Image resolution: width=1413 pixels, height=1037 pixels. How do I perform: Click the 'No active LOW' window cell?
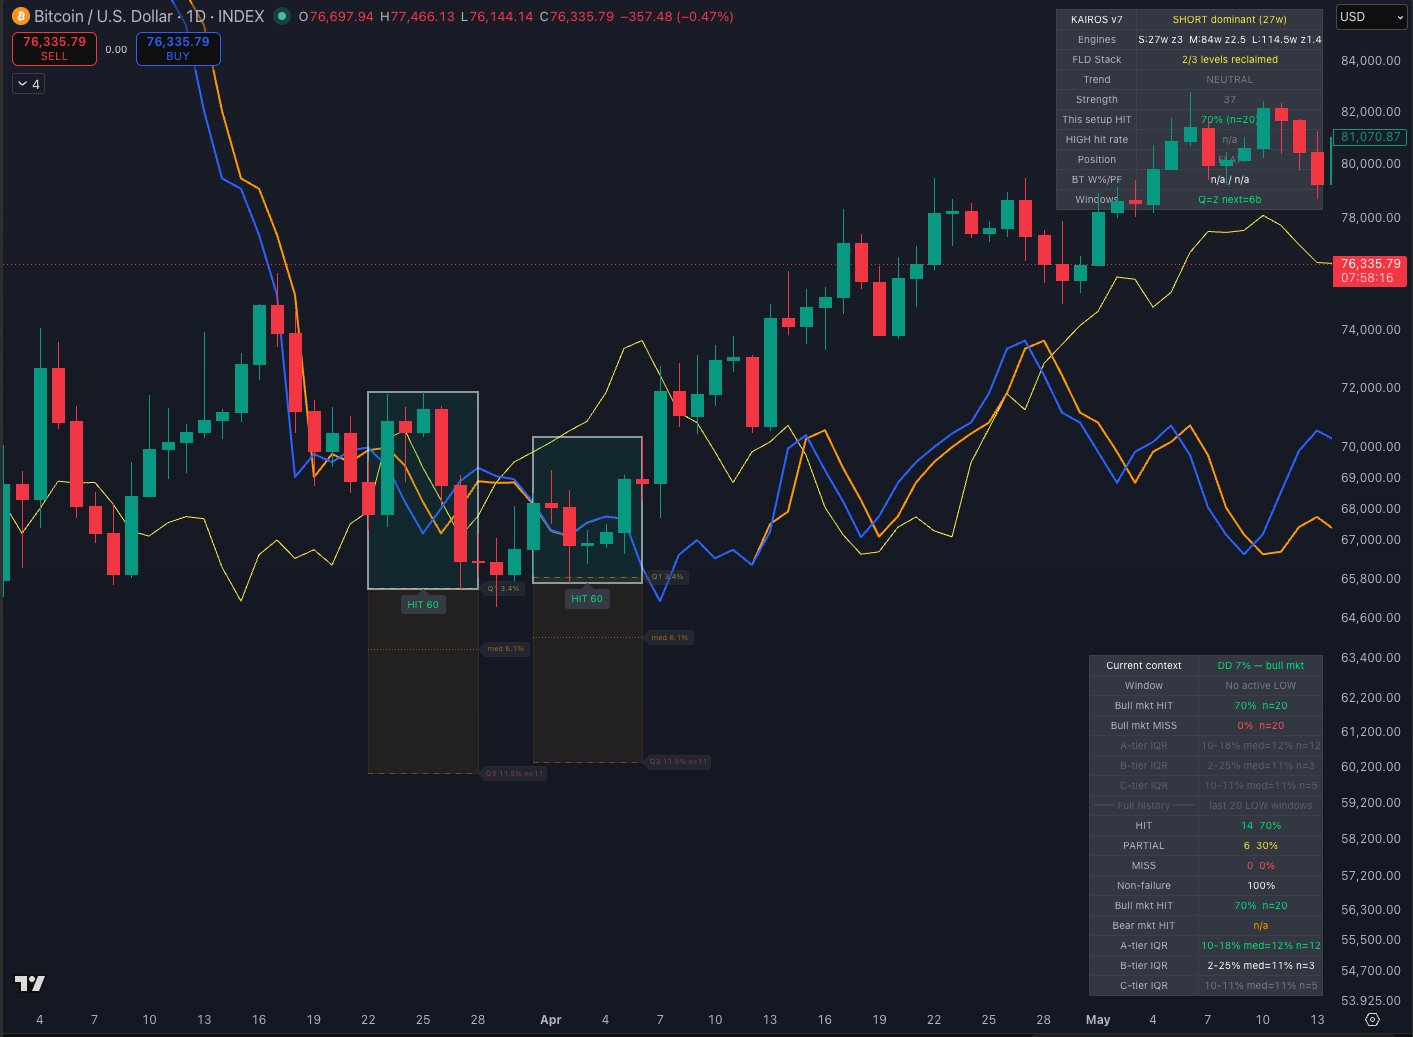coord(1260,685)
